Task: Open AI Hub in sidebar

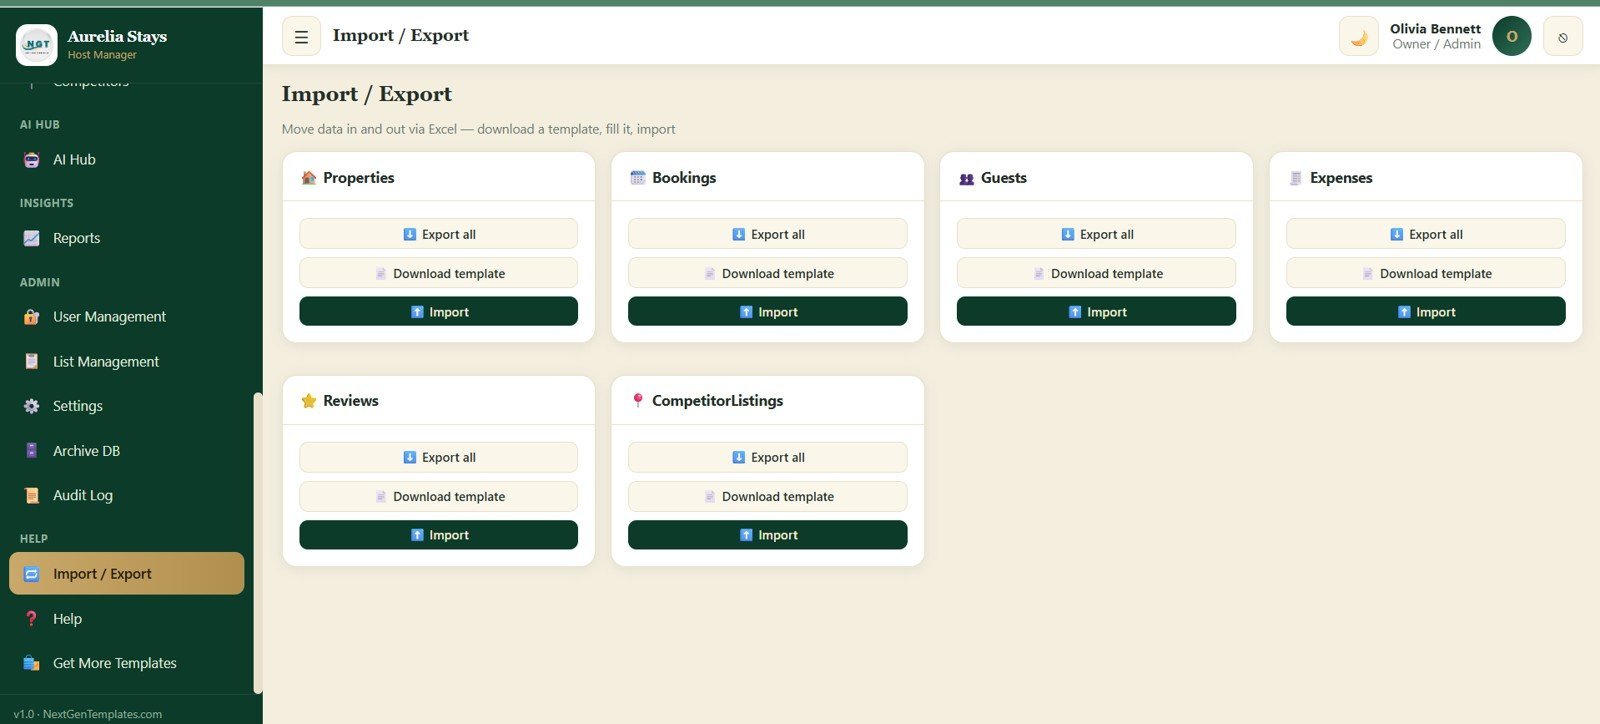Action: (x=126, y=160)
